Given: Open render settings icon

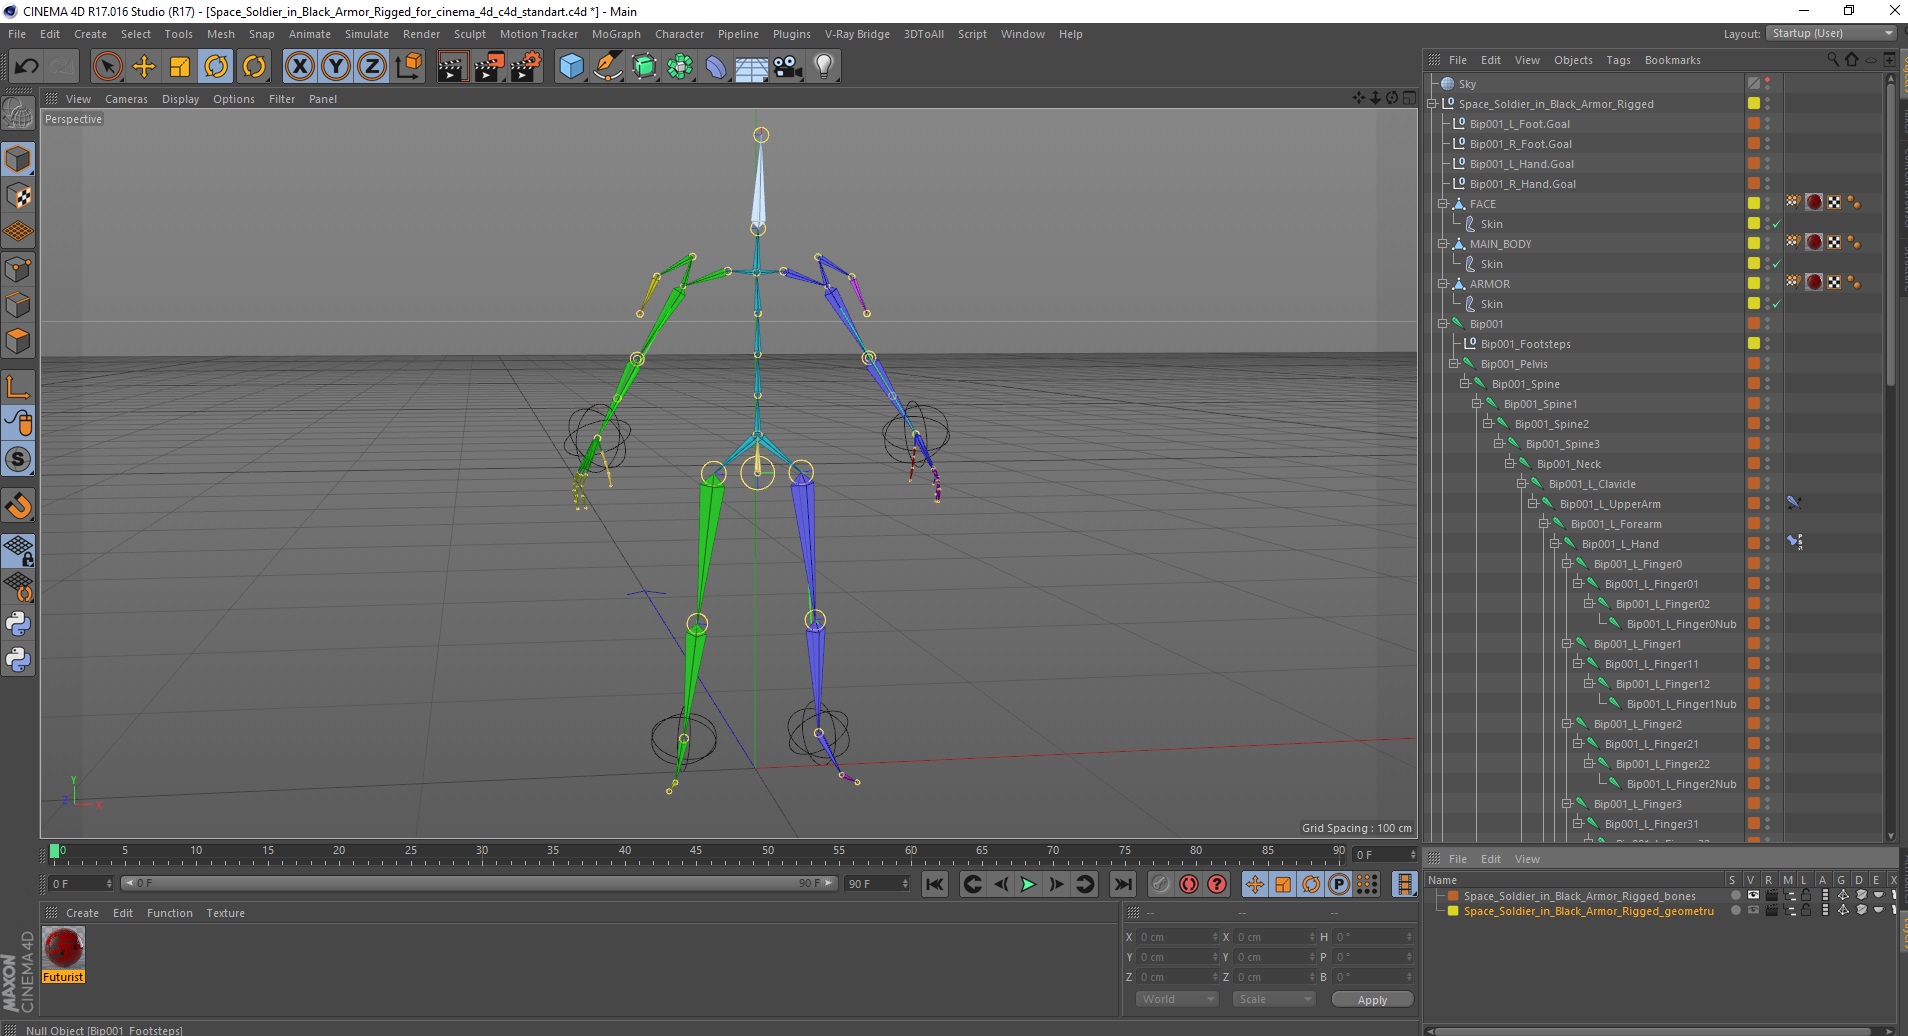Looking at the screenshot, I should coord(526,67).
